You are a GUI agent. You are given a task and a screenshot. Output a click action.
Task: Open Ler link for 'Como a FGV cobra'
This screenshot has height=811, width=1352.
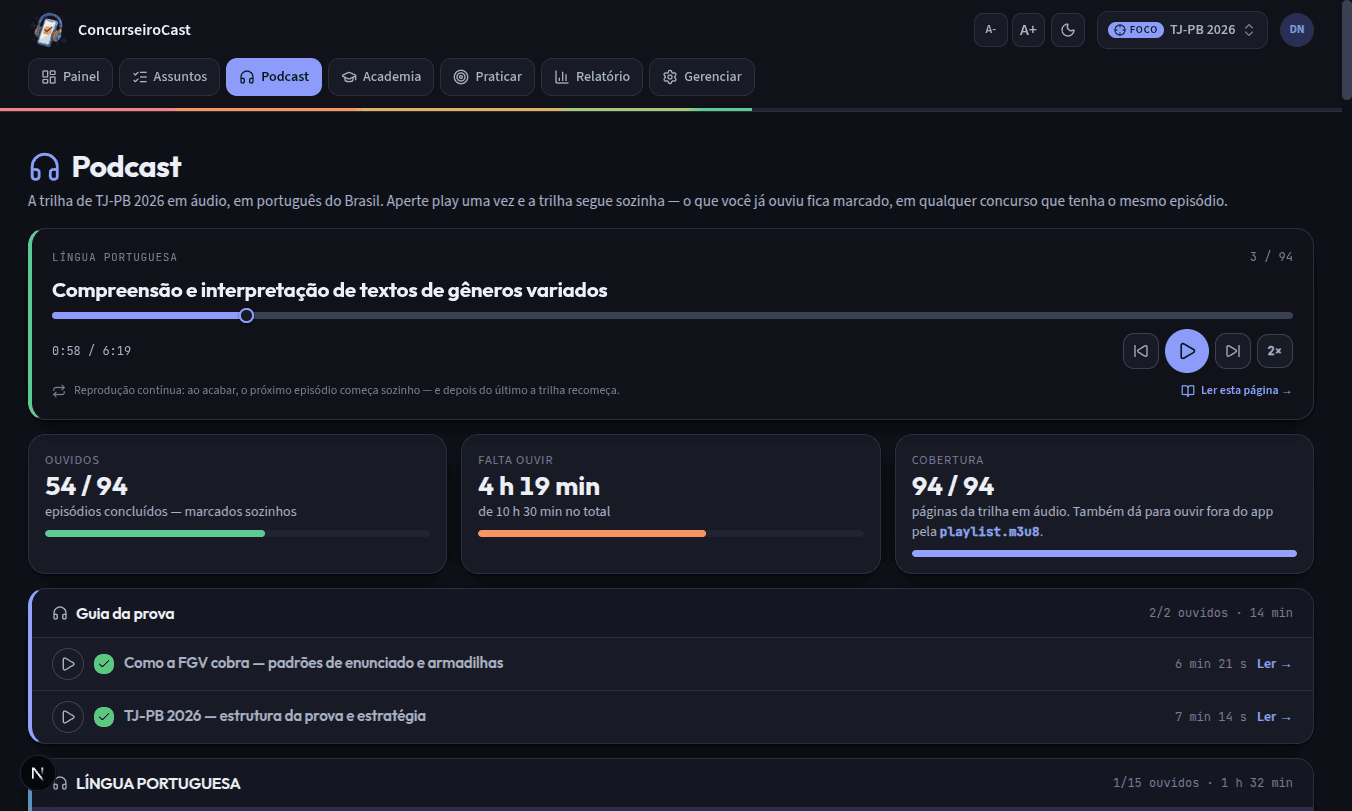[x=1274, y=664]
